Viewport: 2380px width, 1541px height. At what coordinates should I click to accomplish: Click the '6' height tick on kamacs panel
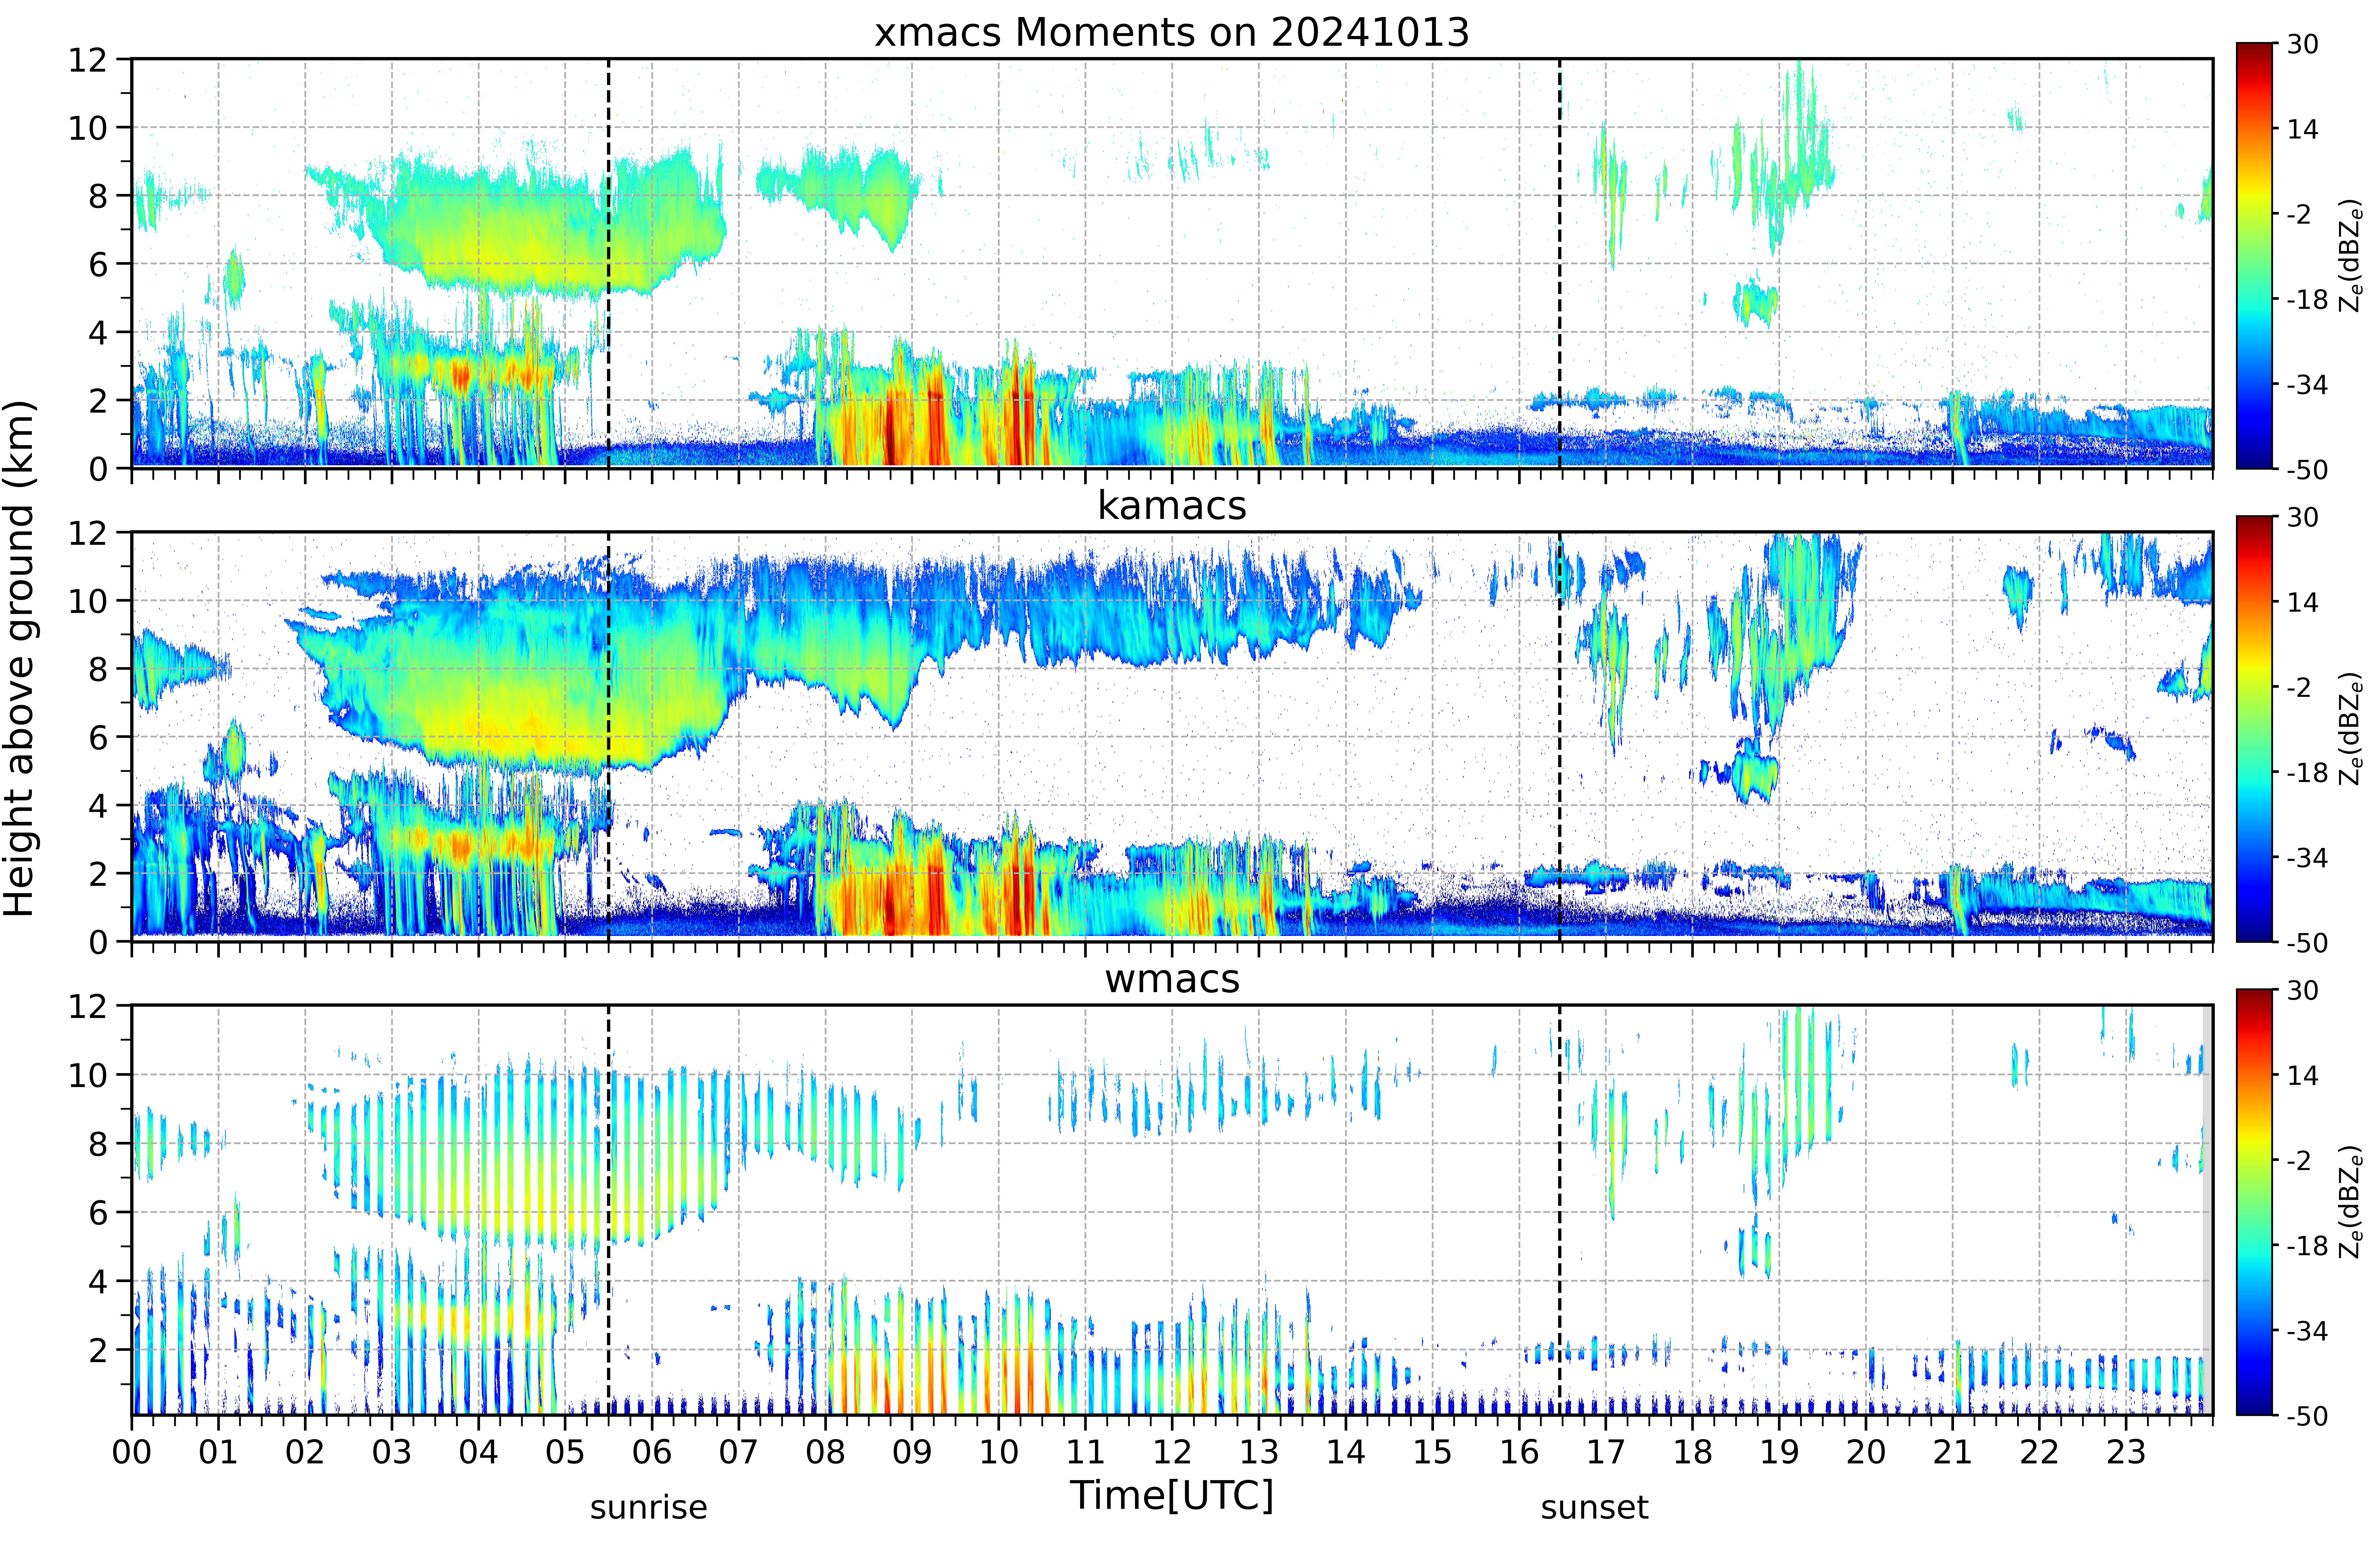(x=98, y=737)
